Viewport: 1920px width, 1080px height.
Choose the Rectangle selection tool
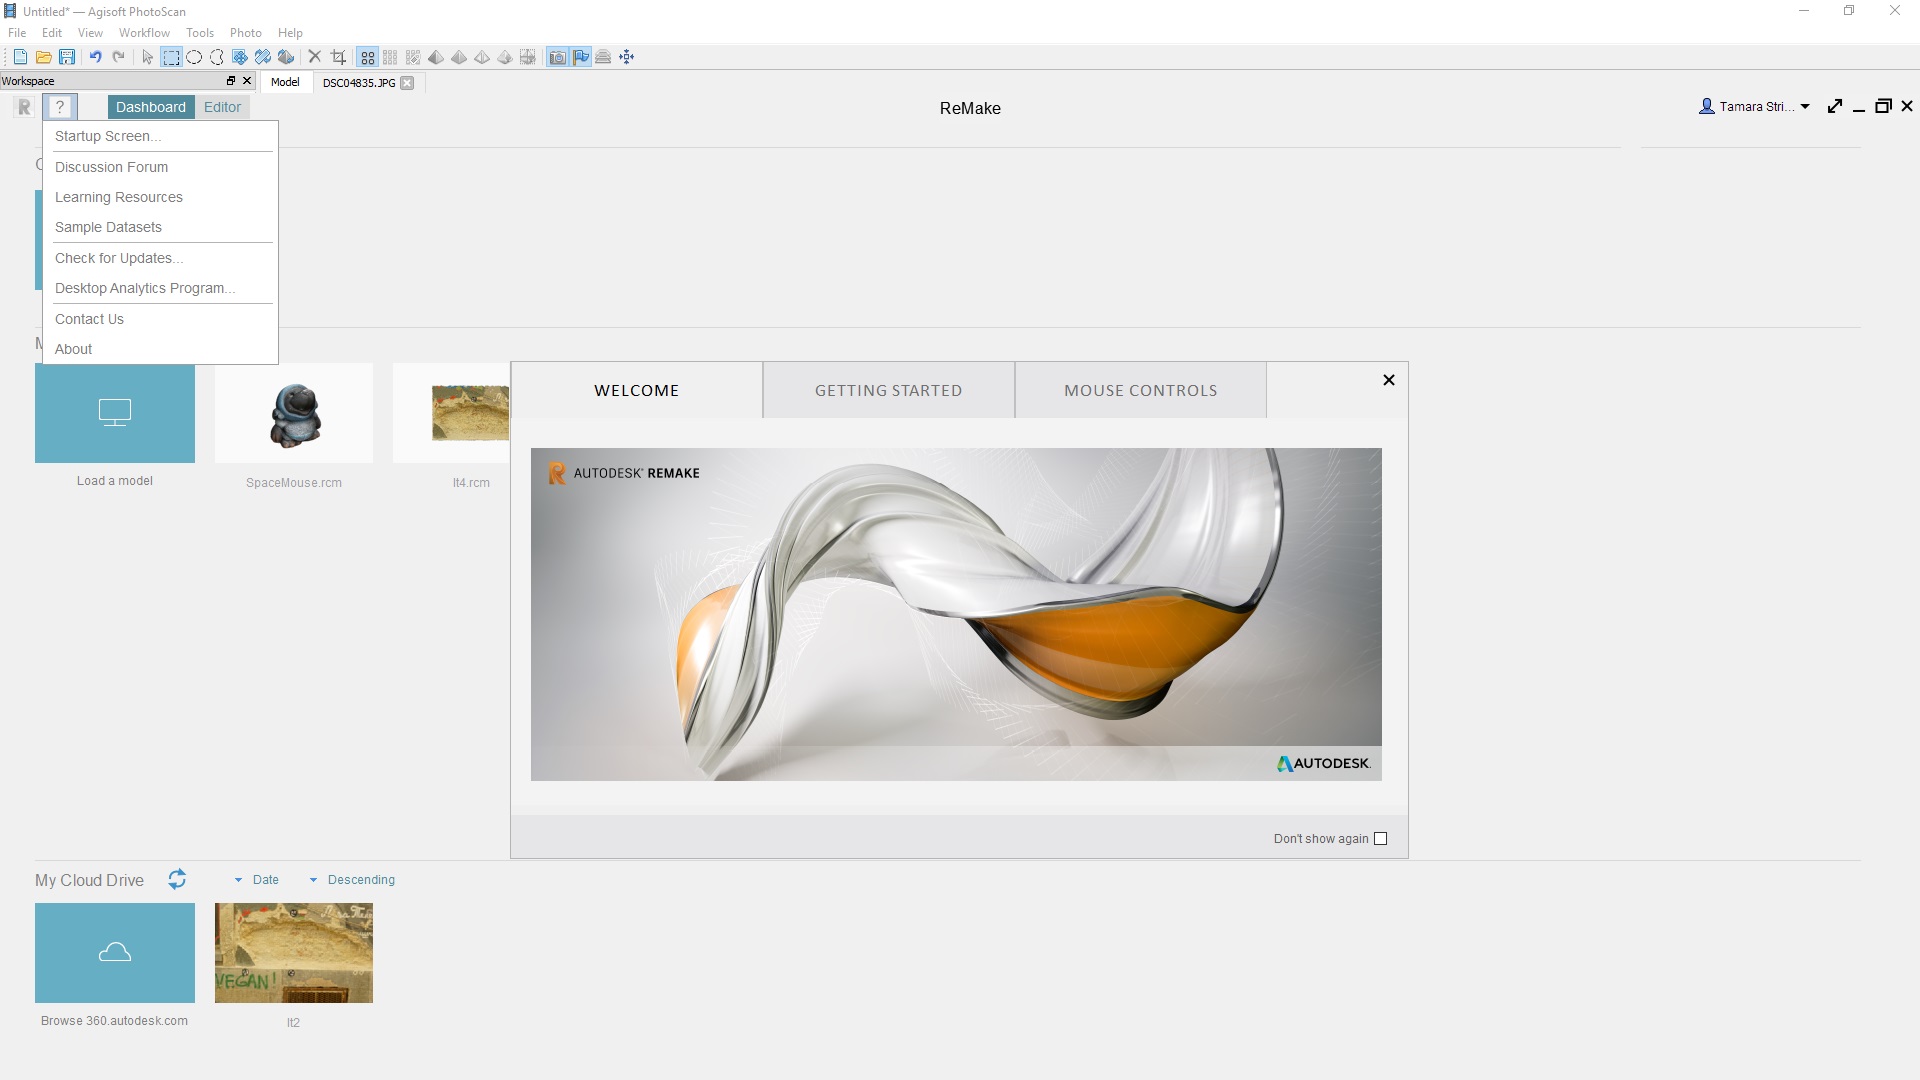(171, 57)
